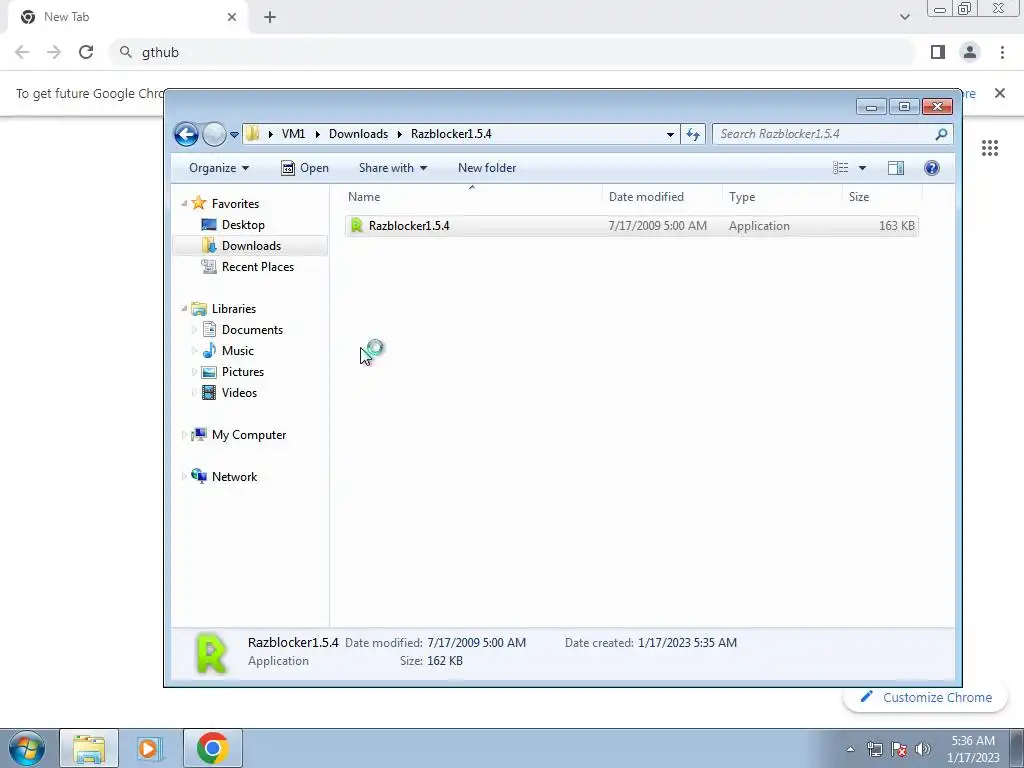This screenshot has width=1024, height=768.
Task: Click Chrome back arrow
Action: pos(22,52)
